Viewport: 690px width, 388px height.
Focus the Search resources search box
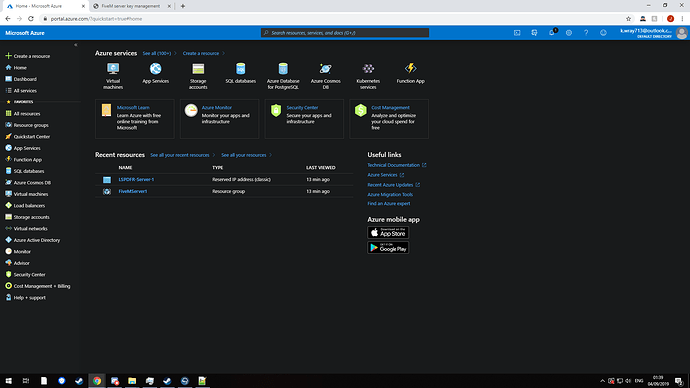click(x=345, y=33)
